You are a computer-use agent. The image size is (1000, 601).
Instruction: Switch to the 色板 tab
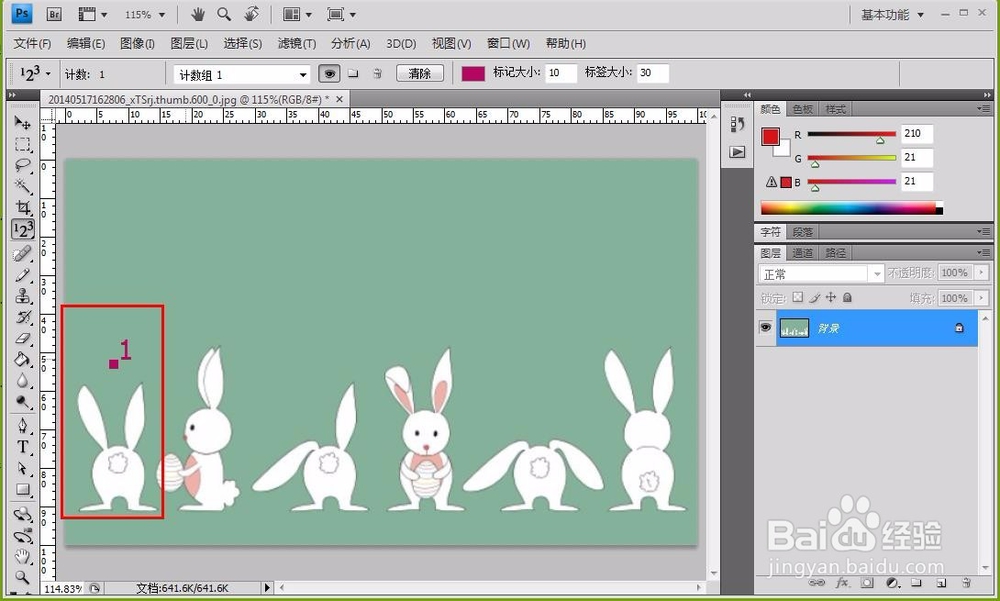tap(802, 109)
